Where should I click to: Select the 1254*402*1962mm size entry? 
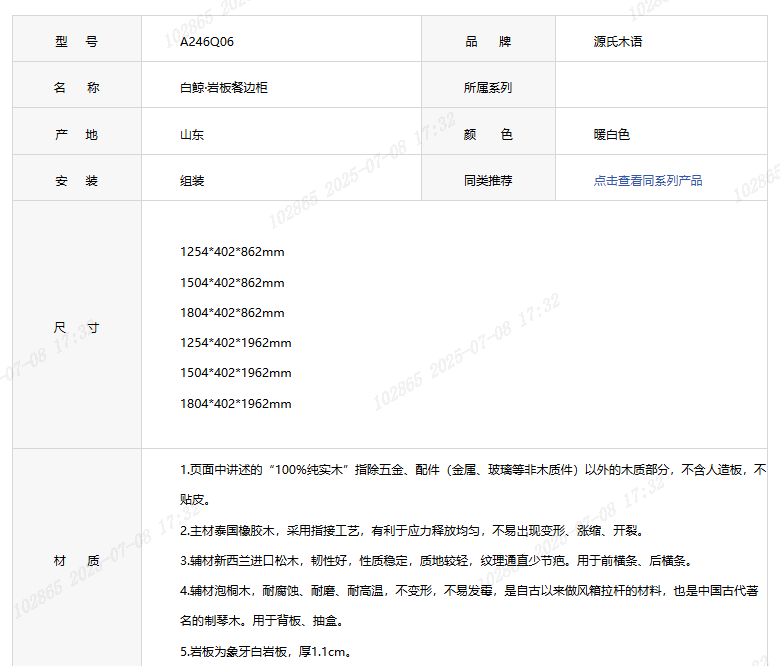pyautogui.click(x=235, y=343)
